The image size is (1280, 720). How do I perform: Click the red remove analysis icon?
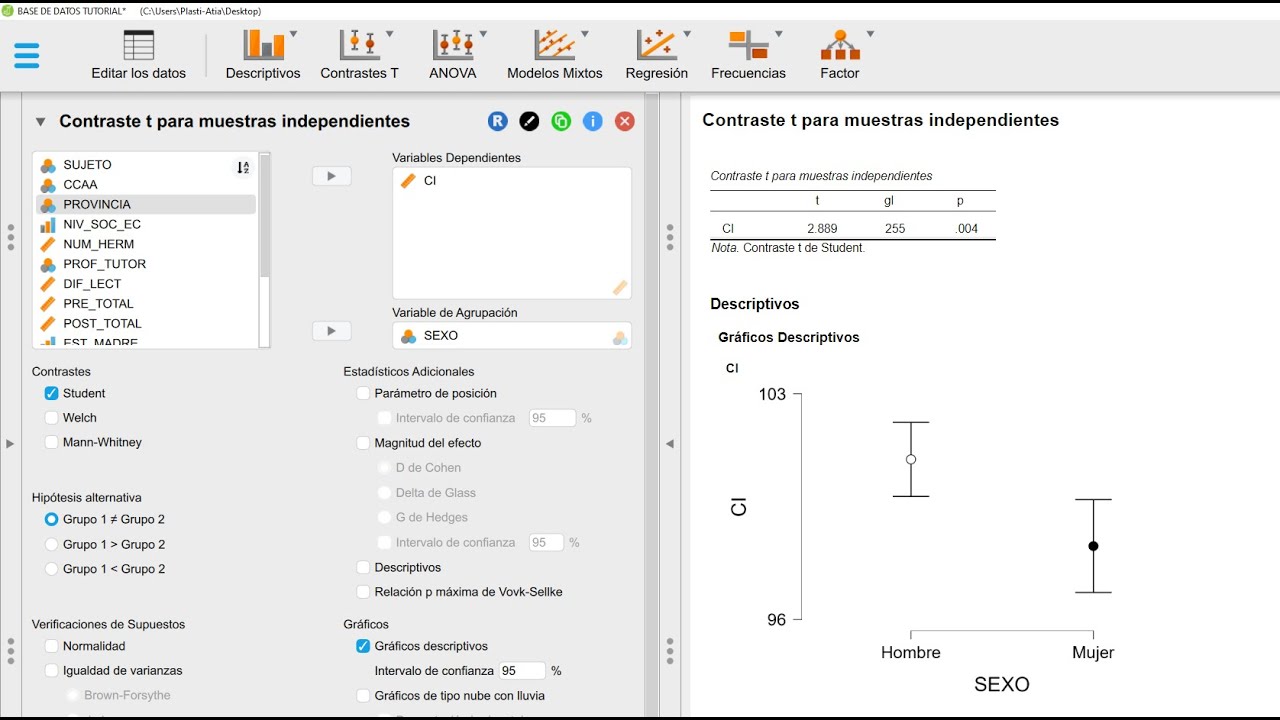tap(625, 121)
